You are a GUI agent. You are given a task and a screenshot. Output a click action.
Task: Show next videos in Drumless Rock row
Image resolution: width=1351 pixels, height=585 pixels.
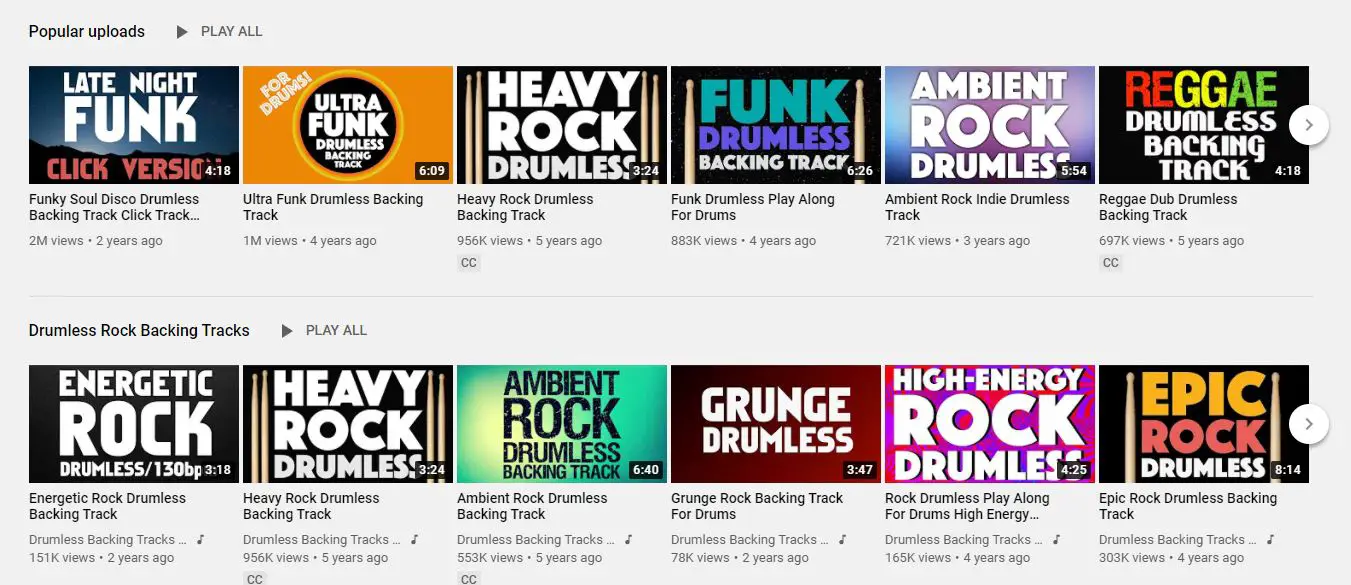tap(1309, 424)
